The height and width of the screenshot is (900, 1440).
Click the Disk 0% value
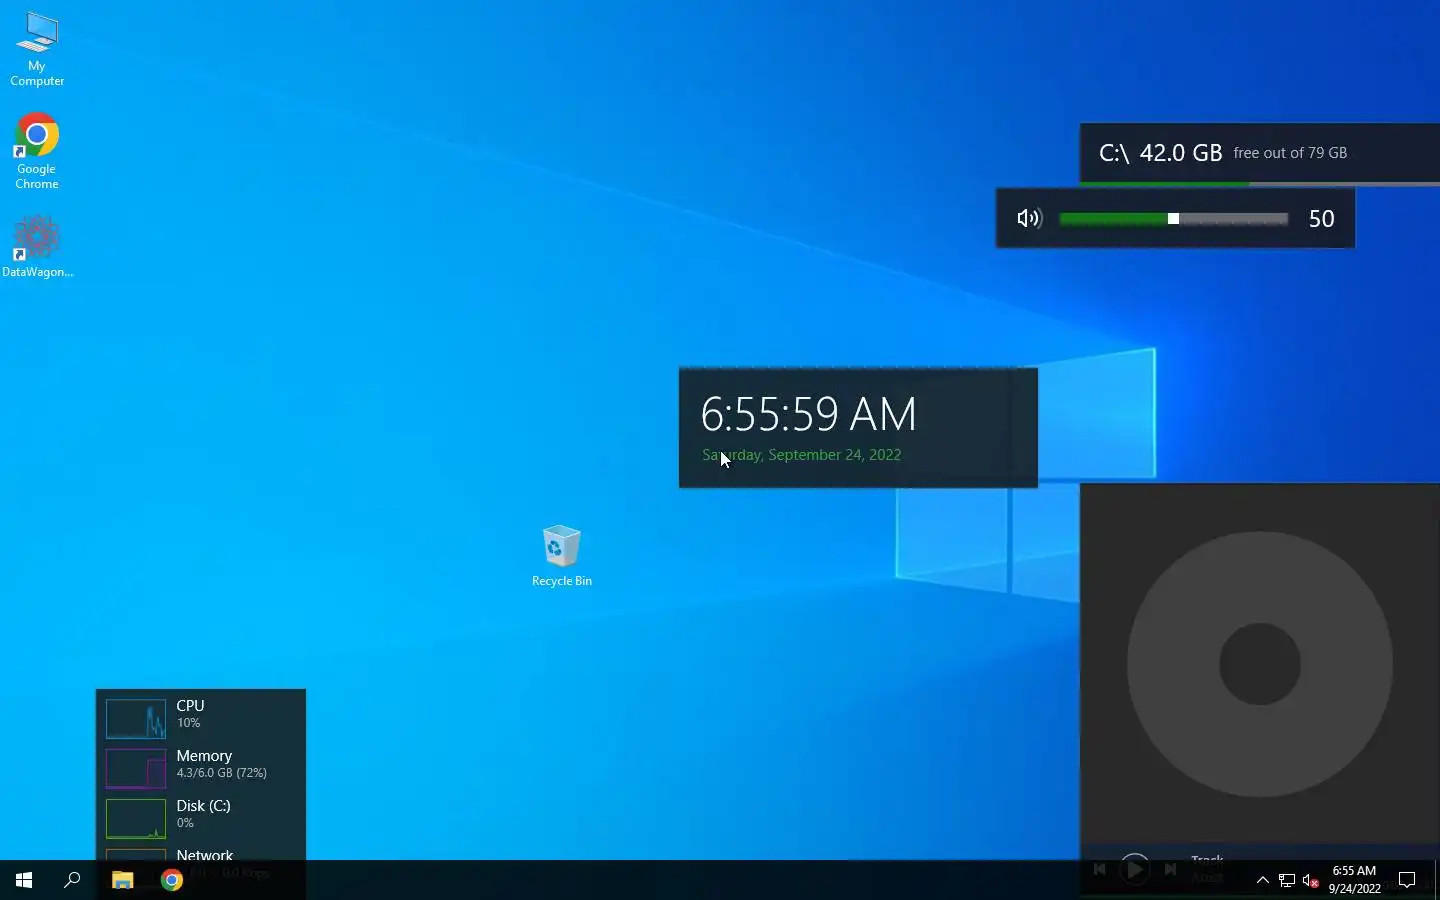[185, 823]
